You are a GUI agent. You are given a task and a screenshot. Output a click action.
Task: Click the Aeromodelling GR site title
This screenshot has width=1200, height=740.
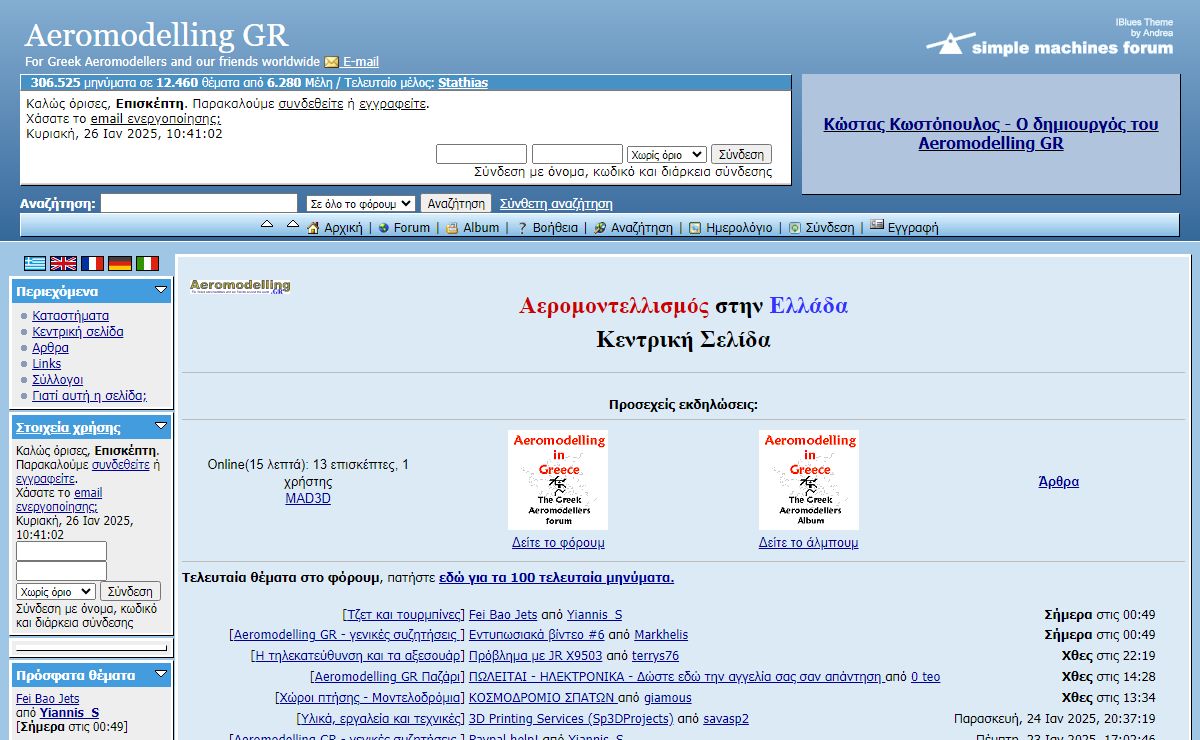click(x=156, y=35)
